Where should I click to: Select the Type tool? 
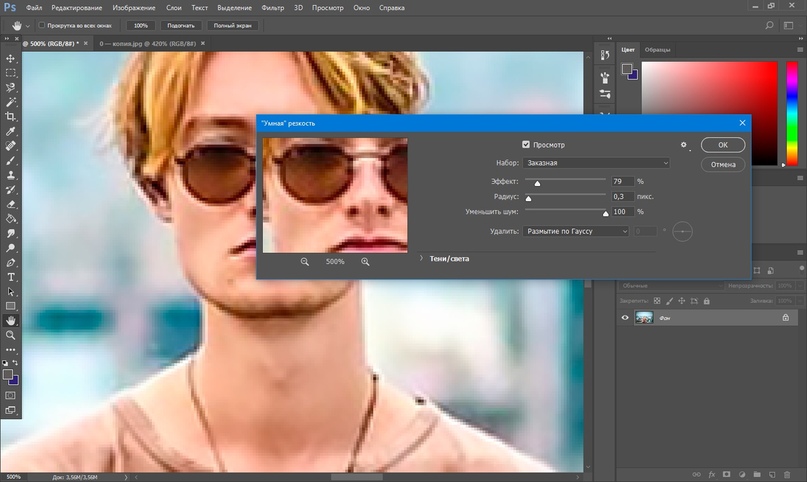pos(10,277)
